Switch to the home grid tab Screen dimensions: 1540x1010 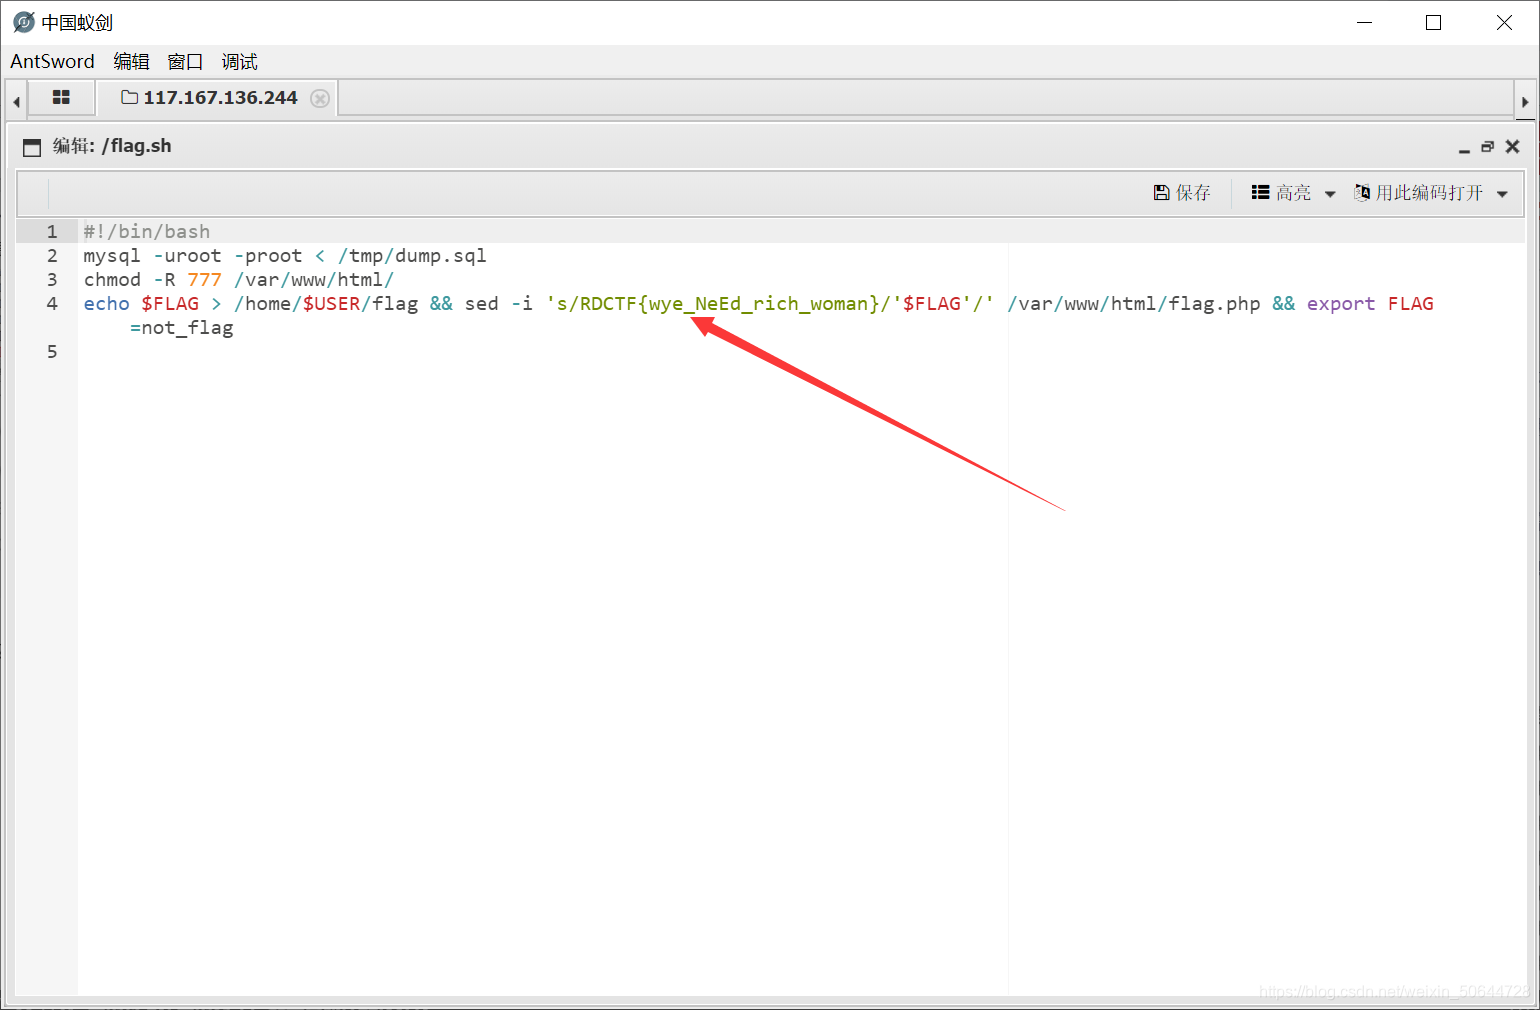point(61,97)
